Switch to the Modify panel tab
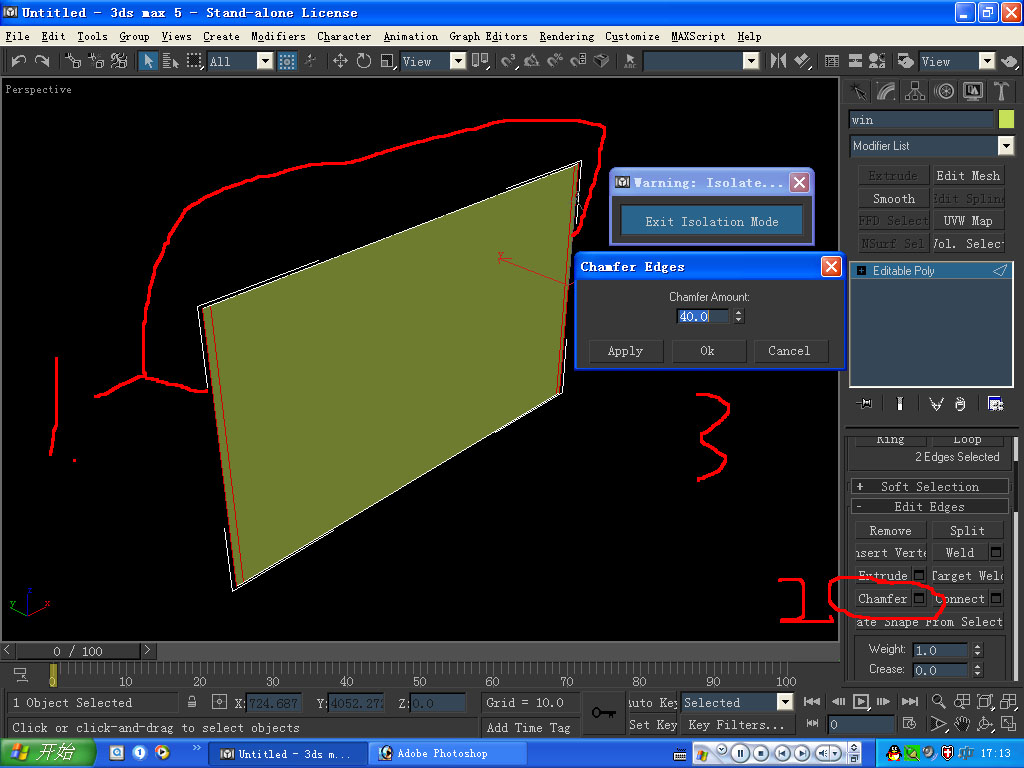 click(886, 91)
